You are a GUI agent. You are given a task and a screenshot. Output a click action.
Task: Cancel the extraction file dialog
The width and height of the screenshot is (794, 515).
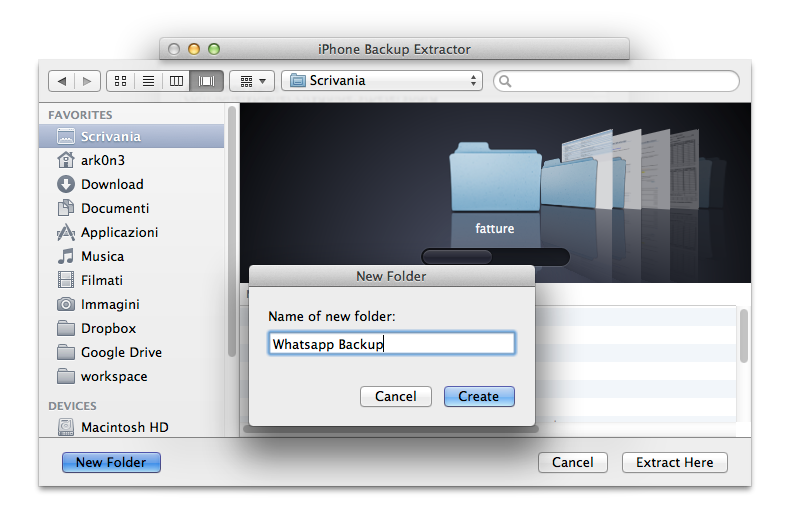(x=573, y=462)
